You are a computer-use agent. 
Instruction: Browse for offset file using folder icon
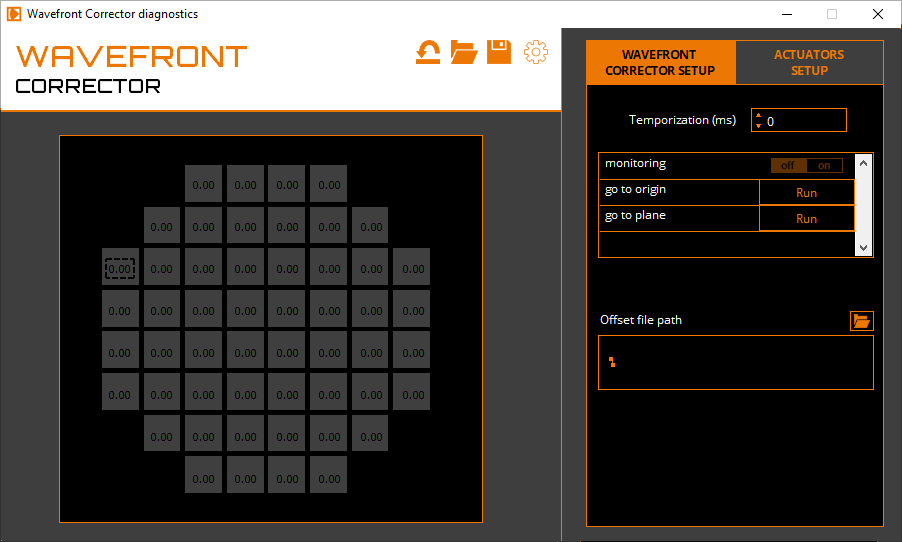tap(861, 321)
